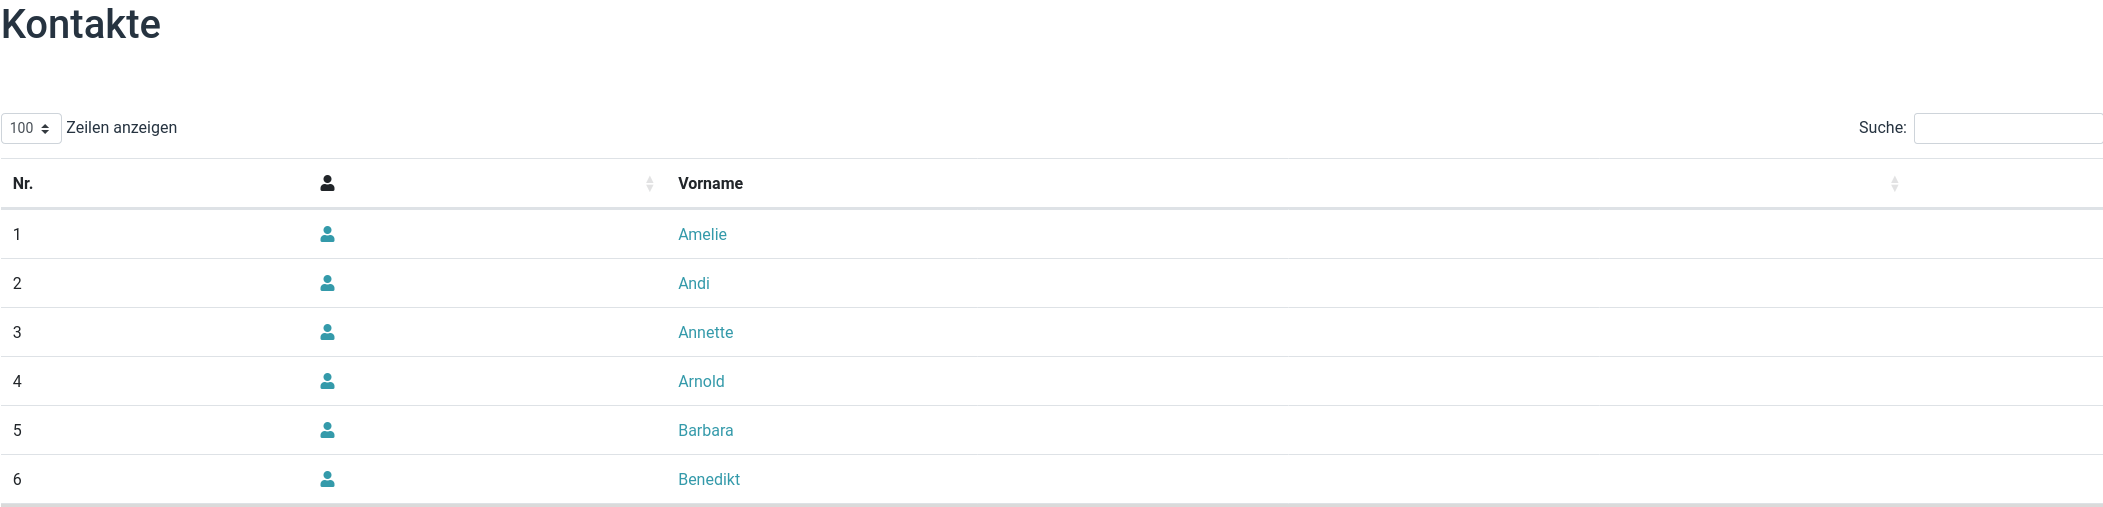Open contact Barbara
This screenshot has height=507, width=2103.
tap(705, 430)
